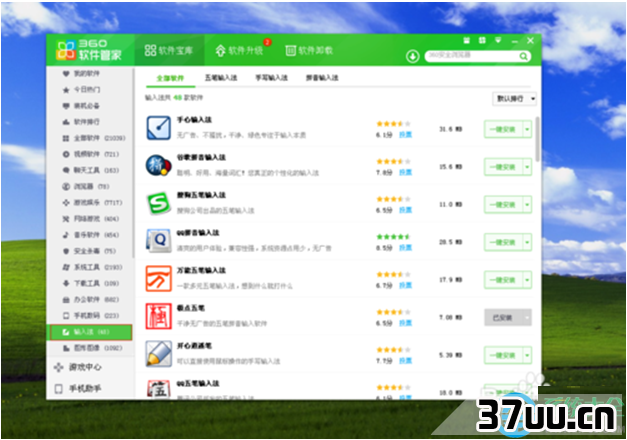
Task: Click the green S 搜狗五笔输入法 icon
Action: click(158, 203)
